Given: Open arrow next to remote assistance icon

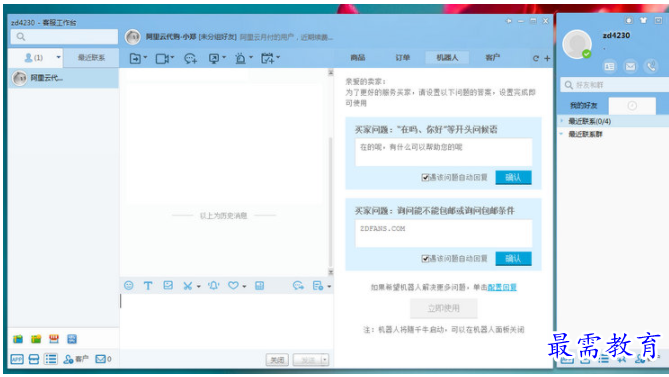Looking at the screenshot, I should 224,57.
